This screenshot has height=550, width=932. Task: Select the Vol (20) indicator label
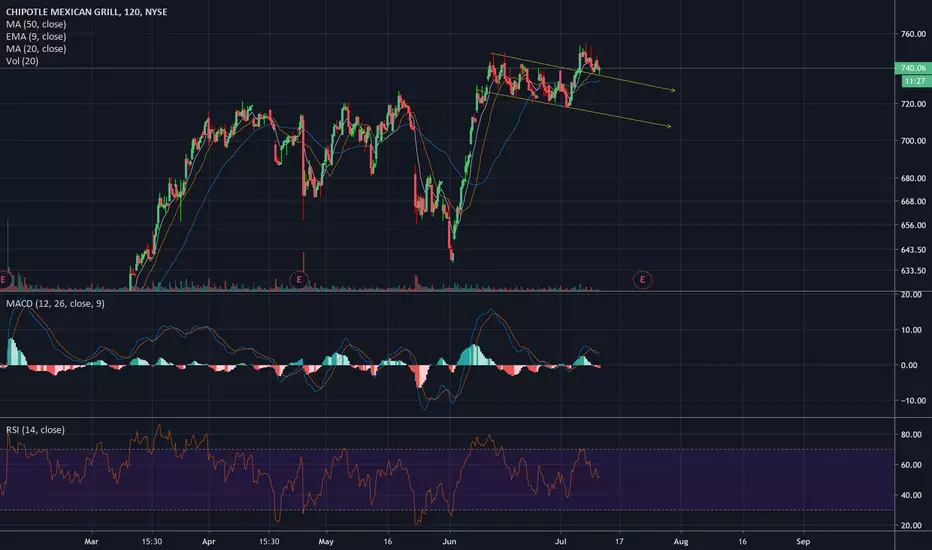[23, 61]
